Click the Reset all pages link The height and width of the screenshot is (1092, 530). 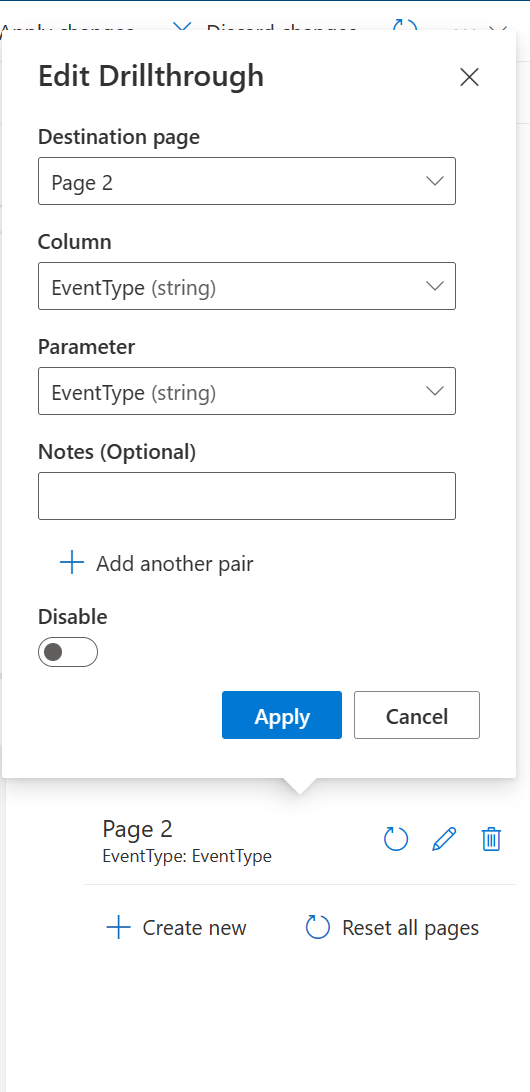coord(410,928)
